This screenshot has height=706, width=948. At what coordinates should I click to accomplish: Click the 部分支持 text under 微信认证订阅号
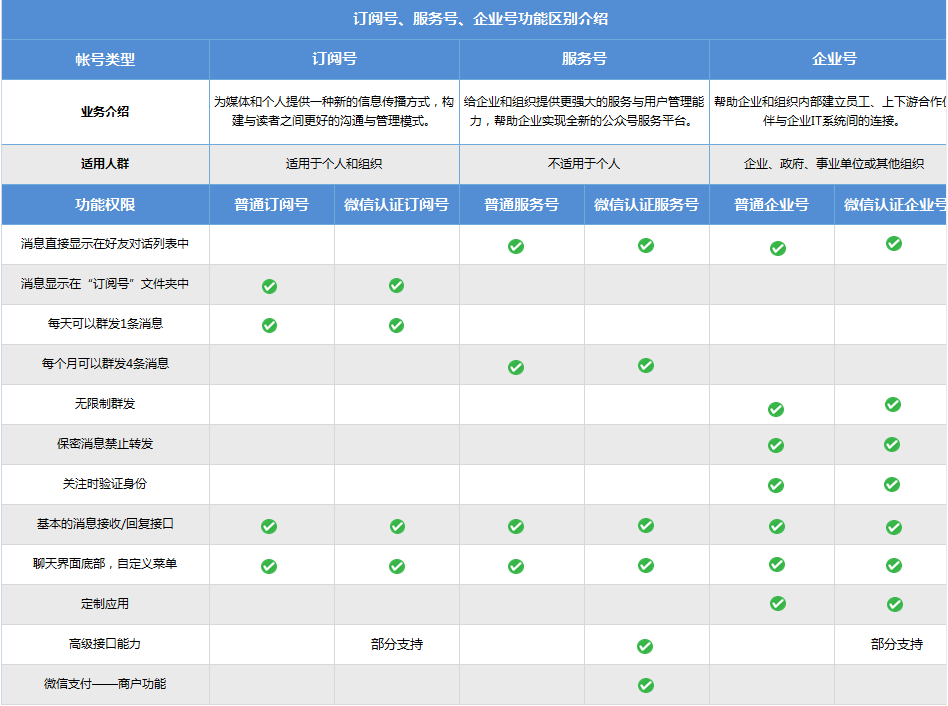coord(396,645)
